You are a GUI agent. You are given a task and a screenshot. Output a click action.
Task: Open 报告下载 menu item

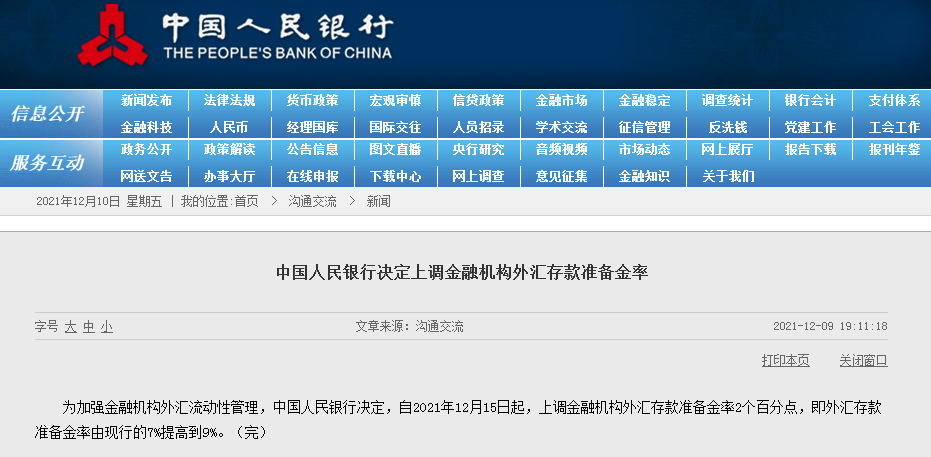click(810, 150)
